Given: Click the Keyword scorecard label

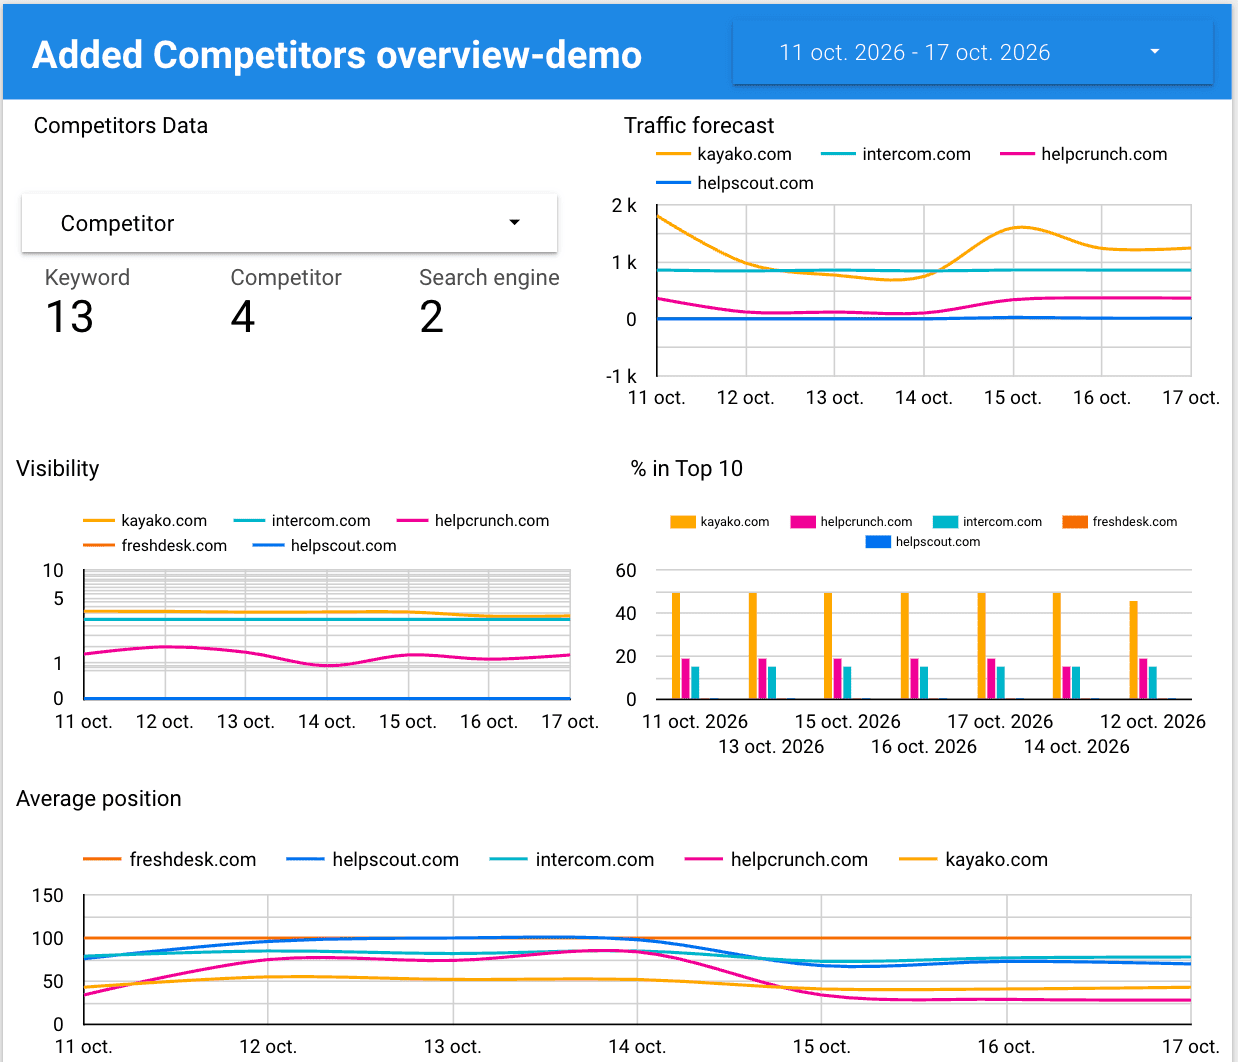Looking at the screenshot, I should [87, 278].
